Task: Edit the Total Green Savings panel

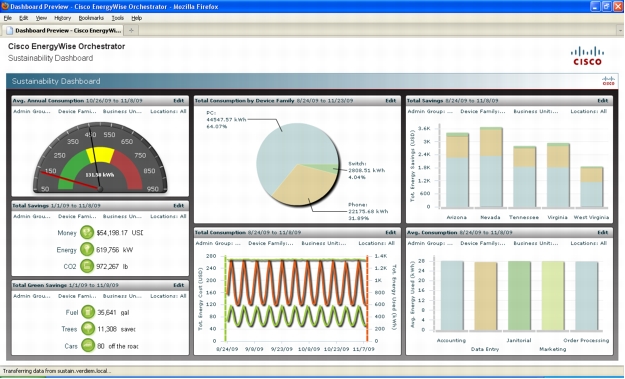Action: 179,285
